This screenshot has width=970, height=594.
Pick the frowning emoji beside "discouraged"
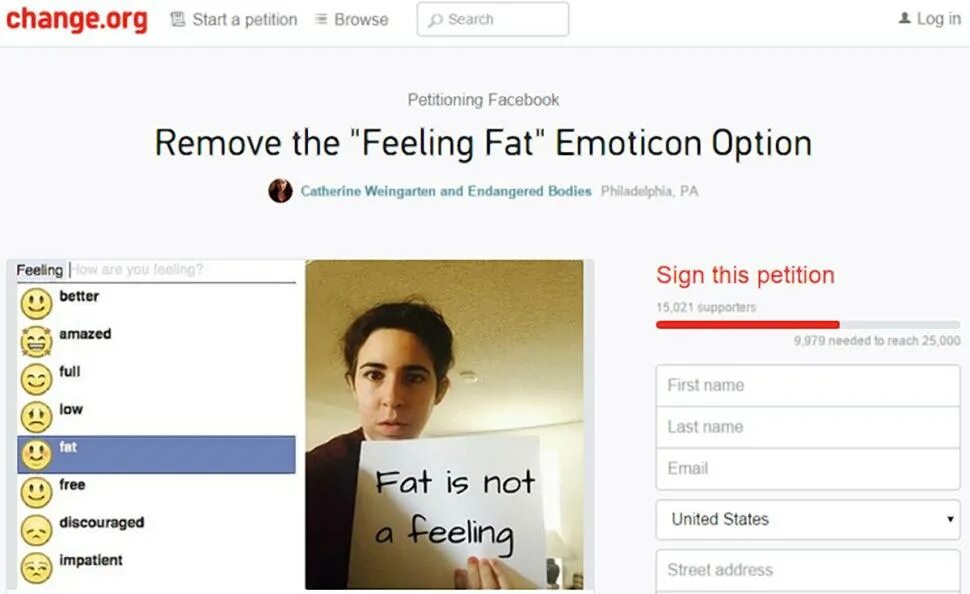(36, 530)
